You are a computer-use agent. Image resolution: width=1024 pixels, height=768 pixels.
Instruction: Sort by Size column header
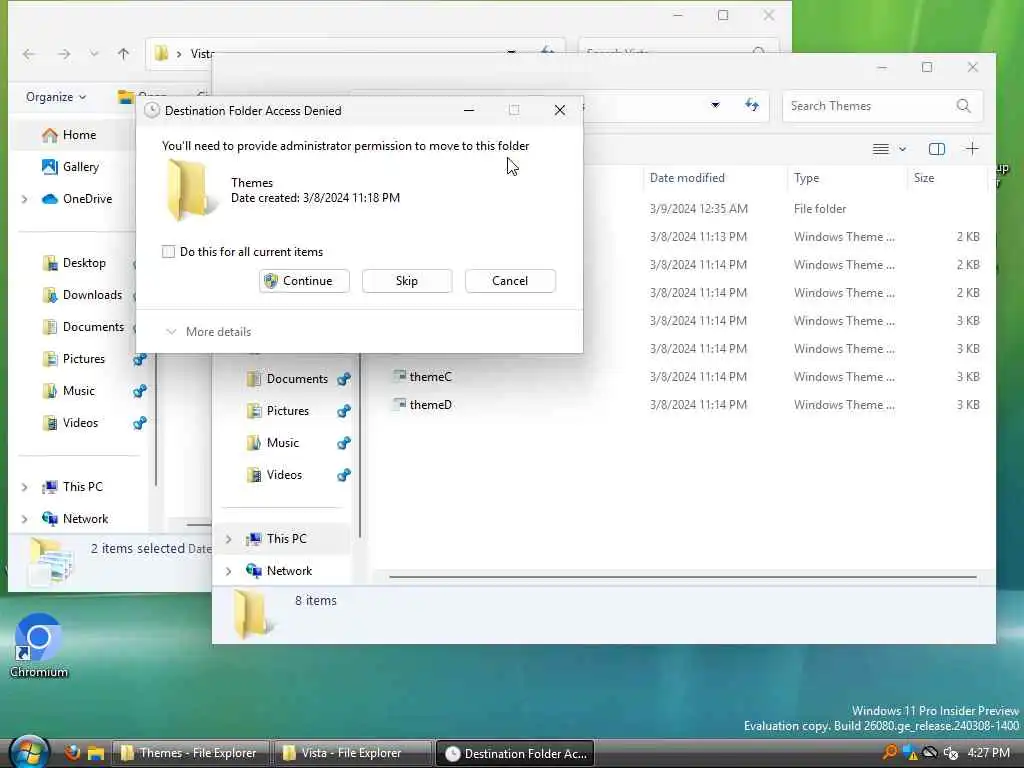(x=923, y=178)
